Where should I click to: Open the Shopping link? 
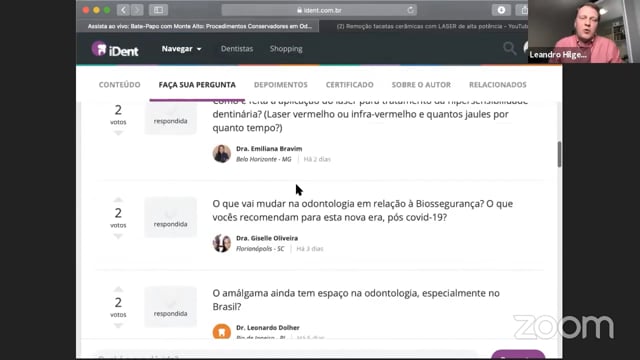click(x=286, y=49)
